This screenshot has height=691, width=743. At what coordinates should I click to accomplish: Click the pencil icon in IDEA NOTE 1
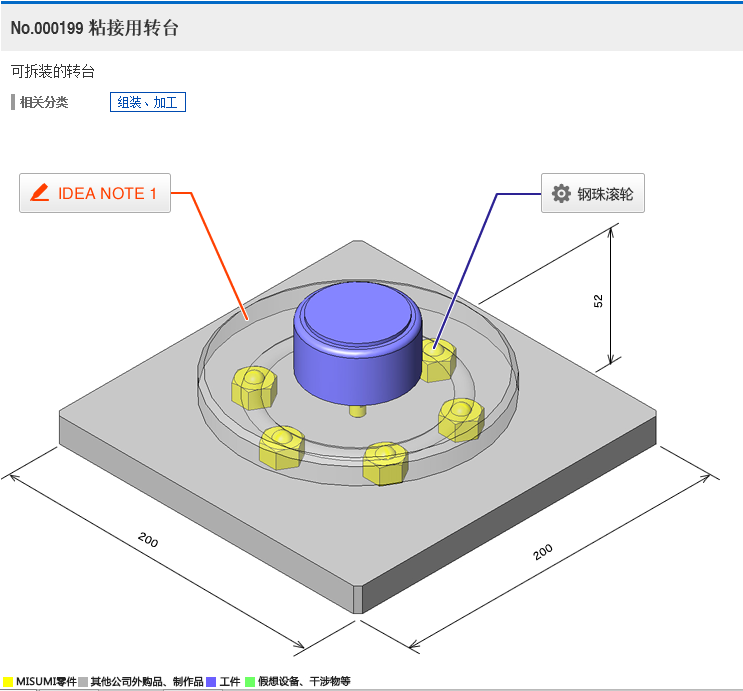pyautogui.click(x=40, y=192)
